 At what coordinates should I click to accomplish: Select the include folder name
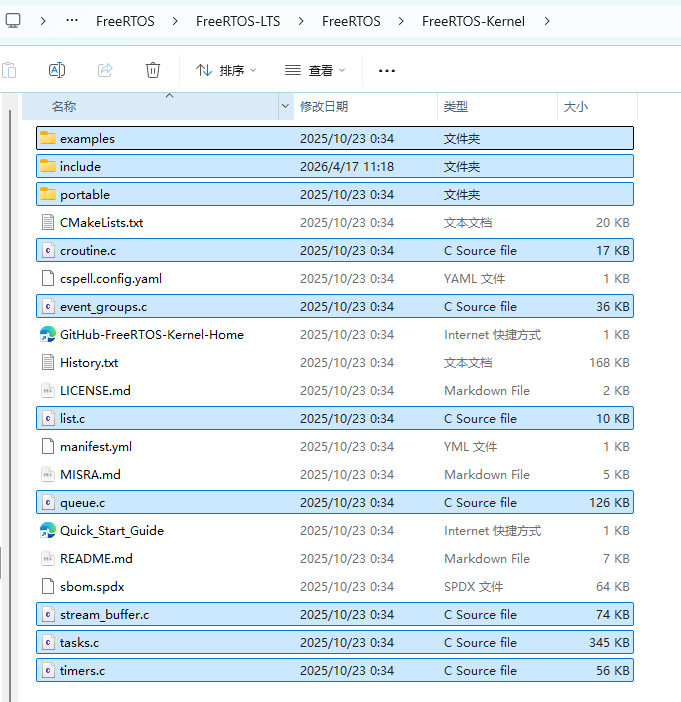(81, 167)
